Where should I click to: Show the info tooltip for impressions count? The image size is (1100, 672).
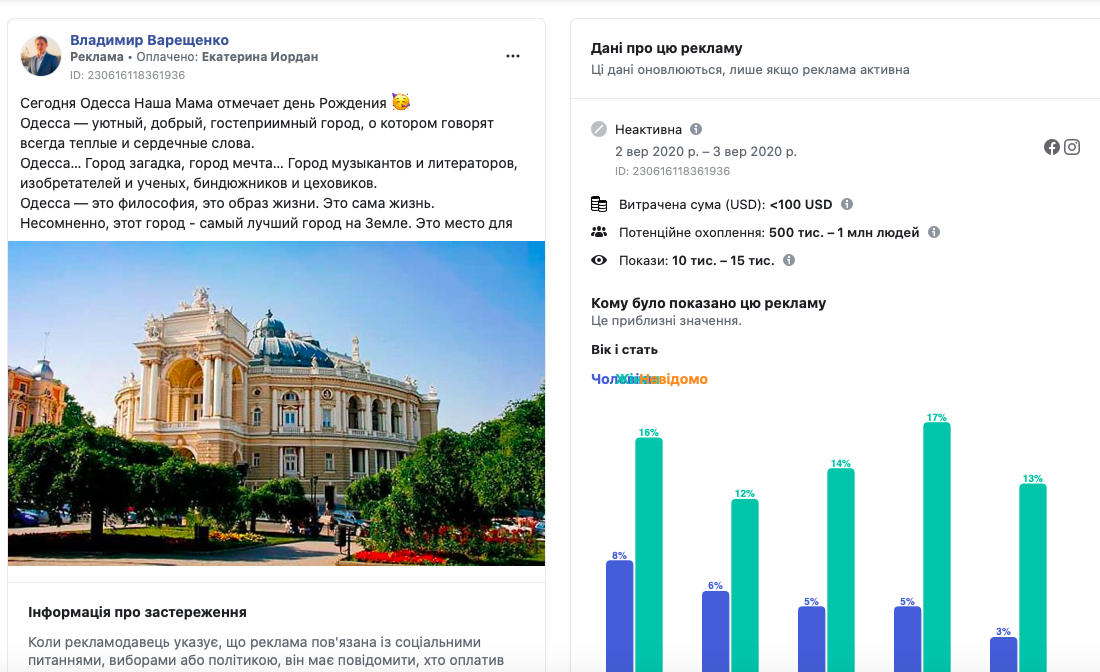click(789, 260)
